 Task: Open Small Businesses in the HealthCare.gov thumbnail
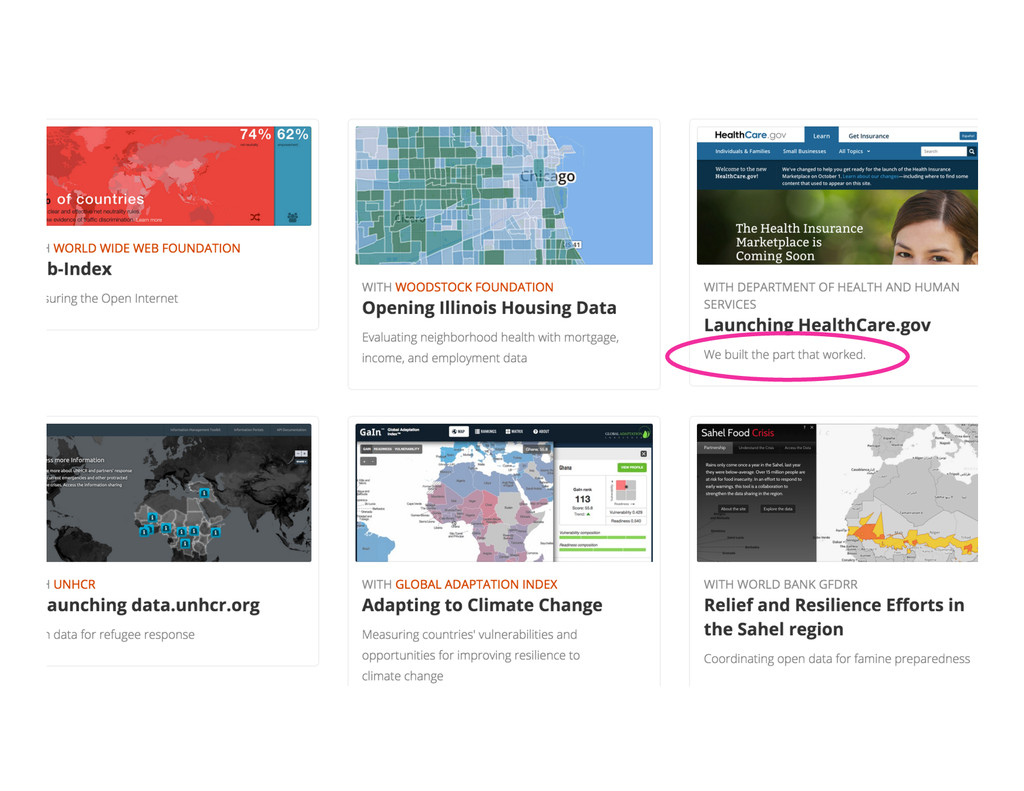pos(805,151)
